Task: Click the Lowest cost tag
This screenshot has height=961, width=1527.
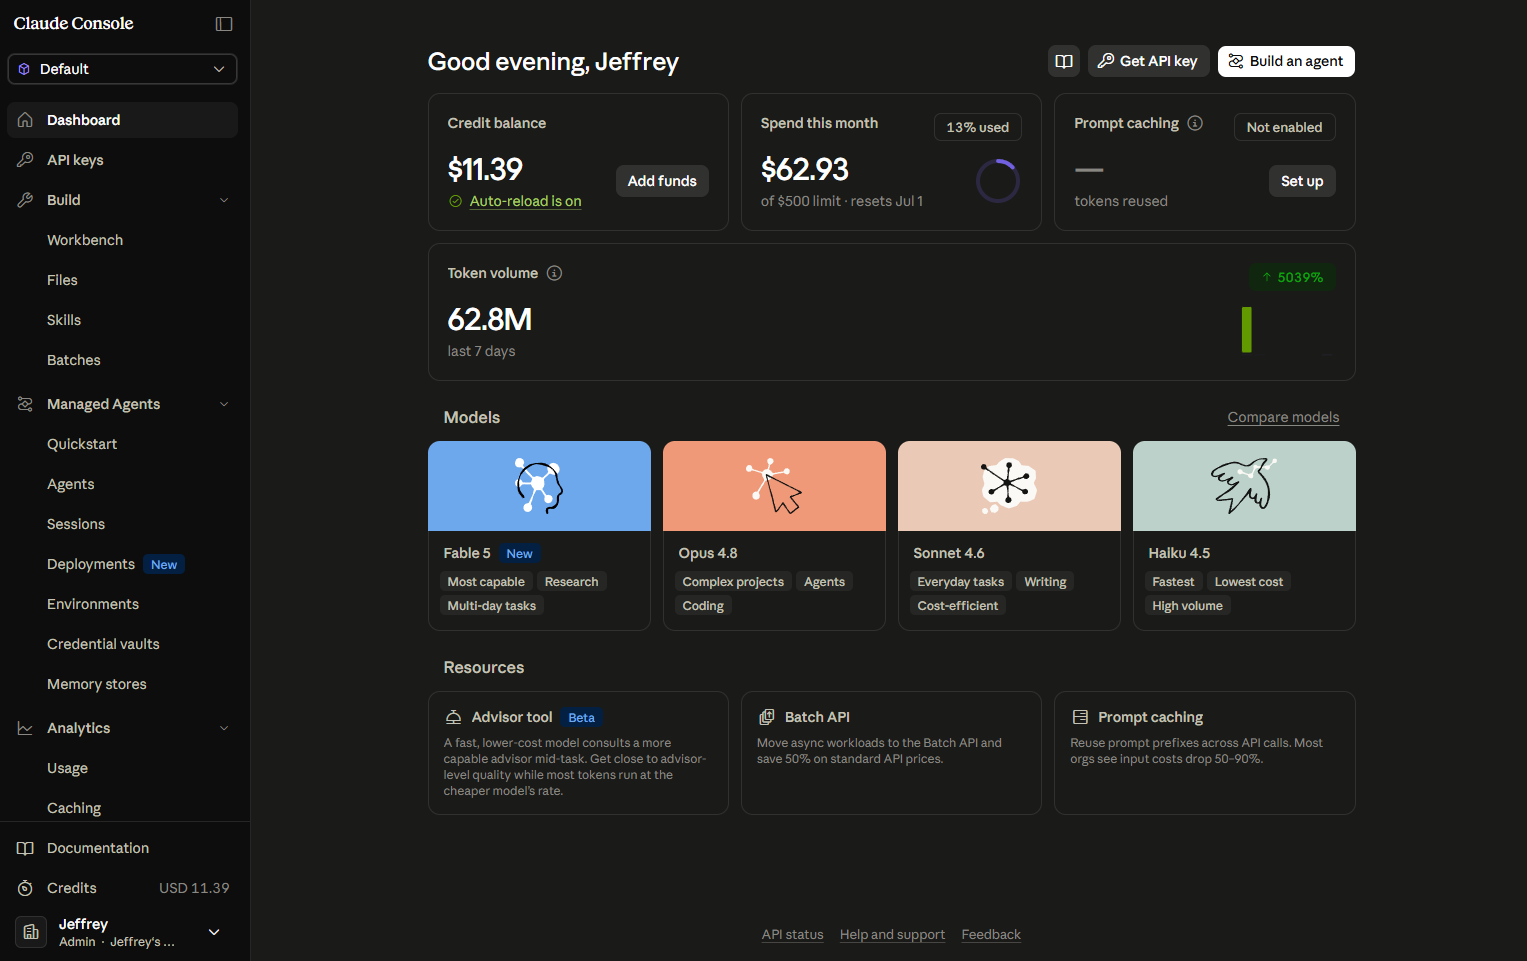Action: 1248,581
